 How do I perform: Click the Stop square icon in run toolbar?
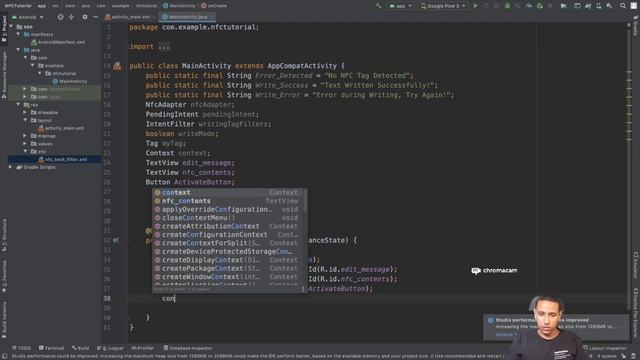550,6
